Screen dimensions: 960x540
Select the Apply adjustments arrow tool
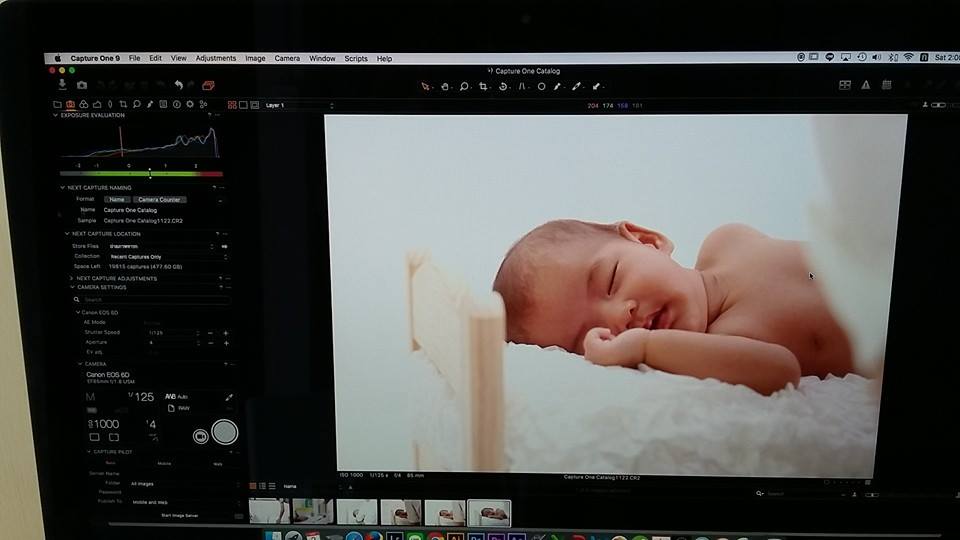pos(596,86)
